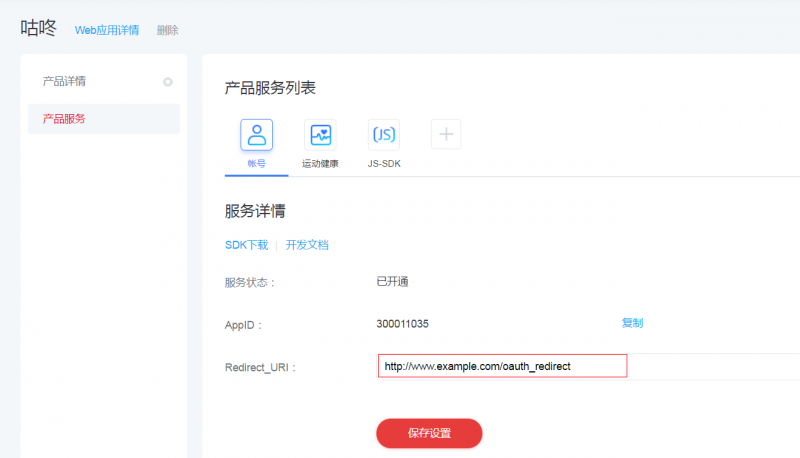Click the 删除 link next to the title
800x458 pixels.
[167, 30]
